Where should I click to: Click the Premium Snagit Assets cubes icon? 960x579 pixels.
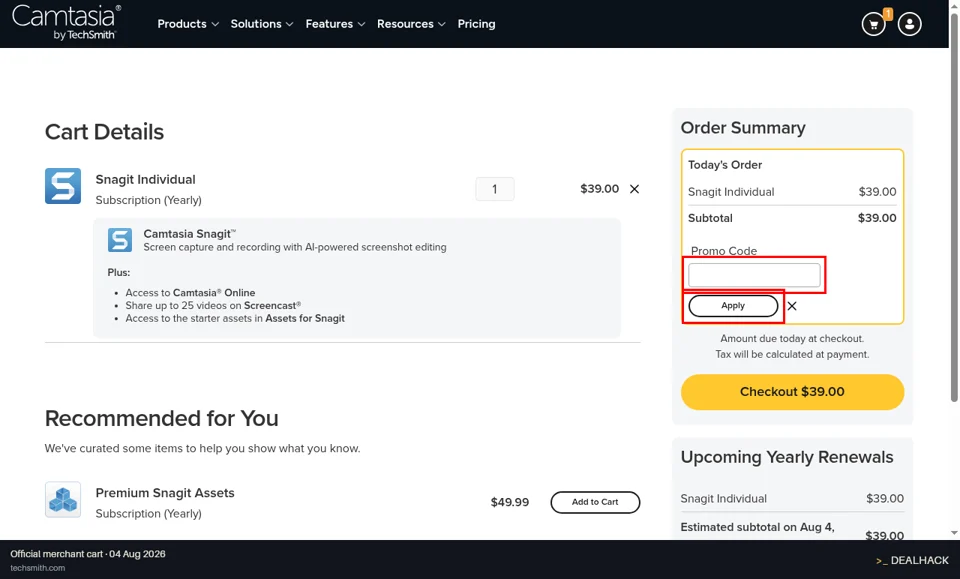(x=62, y=499)
